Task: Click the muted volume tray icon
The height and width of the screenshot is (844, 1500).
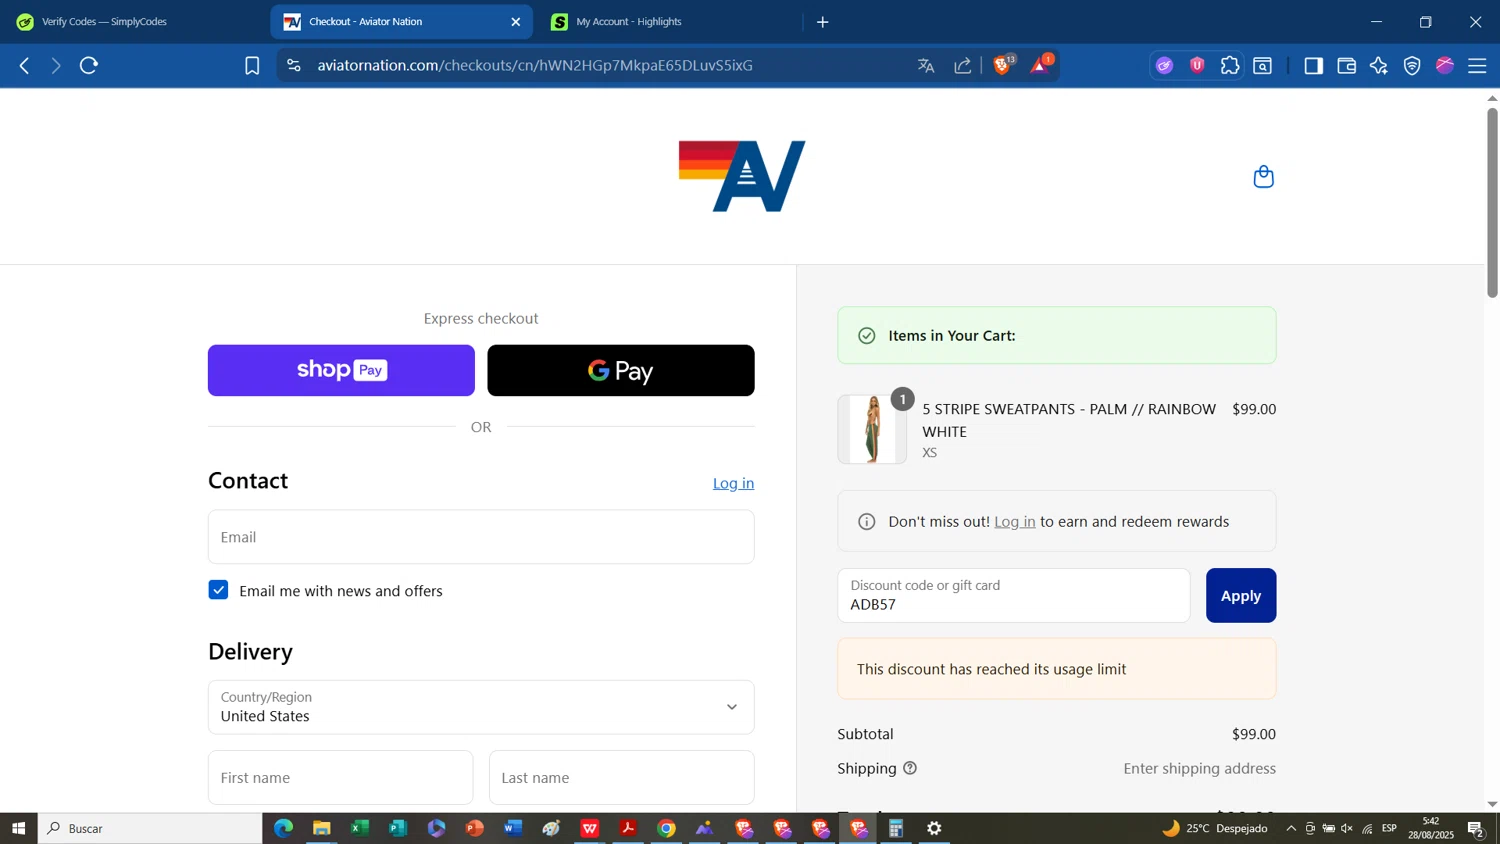Action: coord(1347,828)
